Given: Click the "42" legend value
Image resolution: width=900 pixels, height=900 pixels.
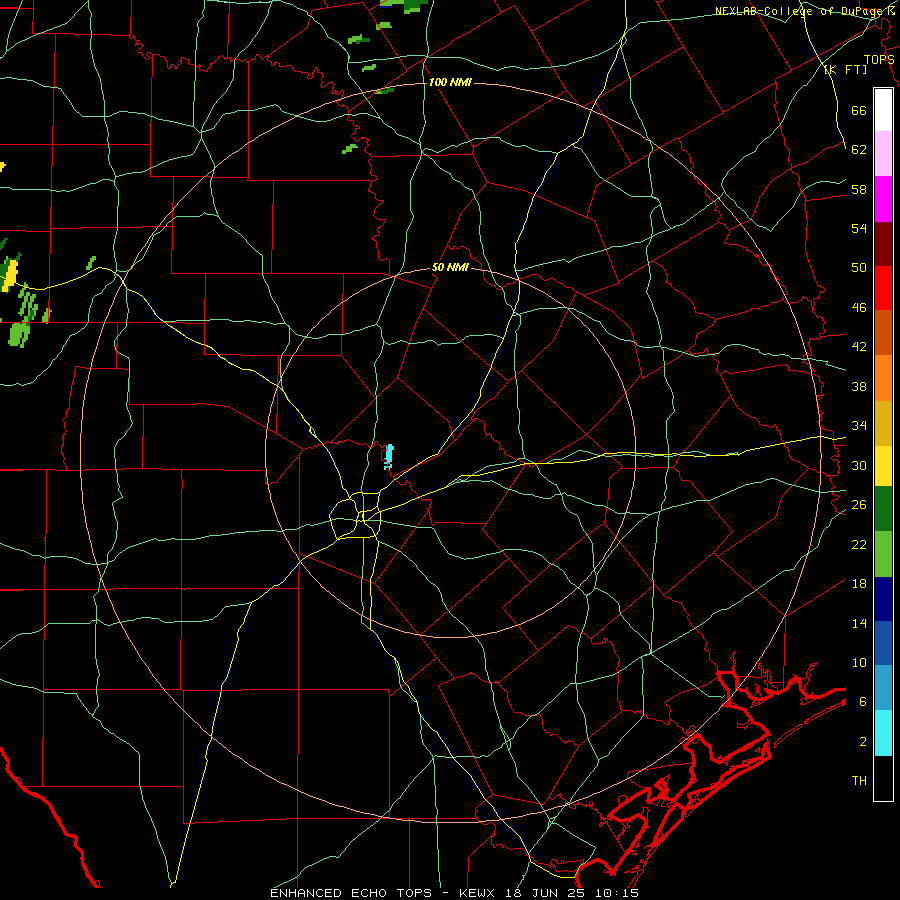Looking at the screenshot, I should [x=859, y=347].
